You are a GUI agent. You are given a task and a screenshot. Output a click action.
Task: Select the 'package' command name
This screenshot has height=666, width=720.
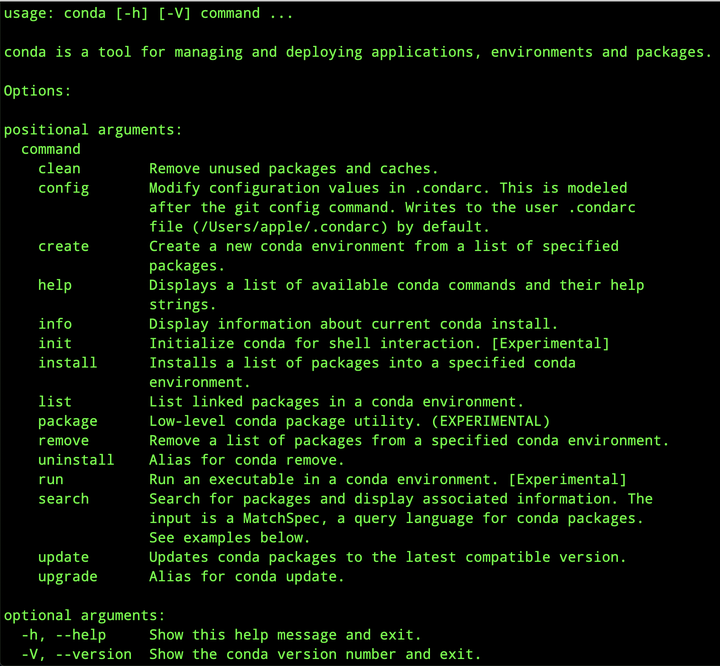(67, 421)
